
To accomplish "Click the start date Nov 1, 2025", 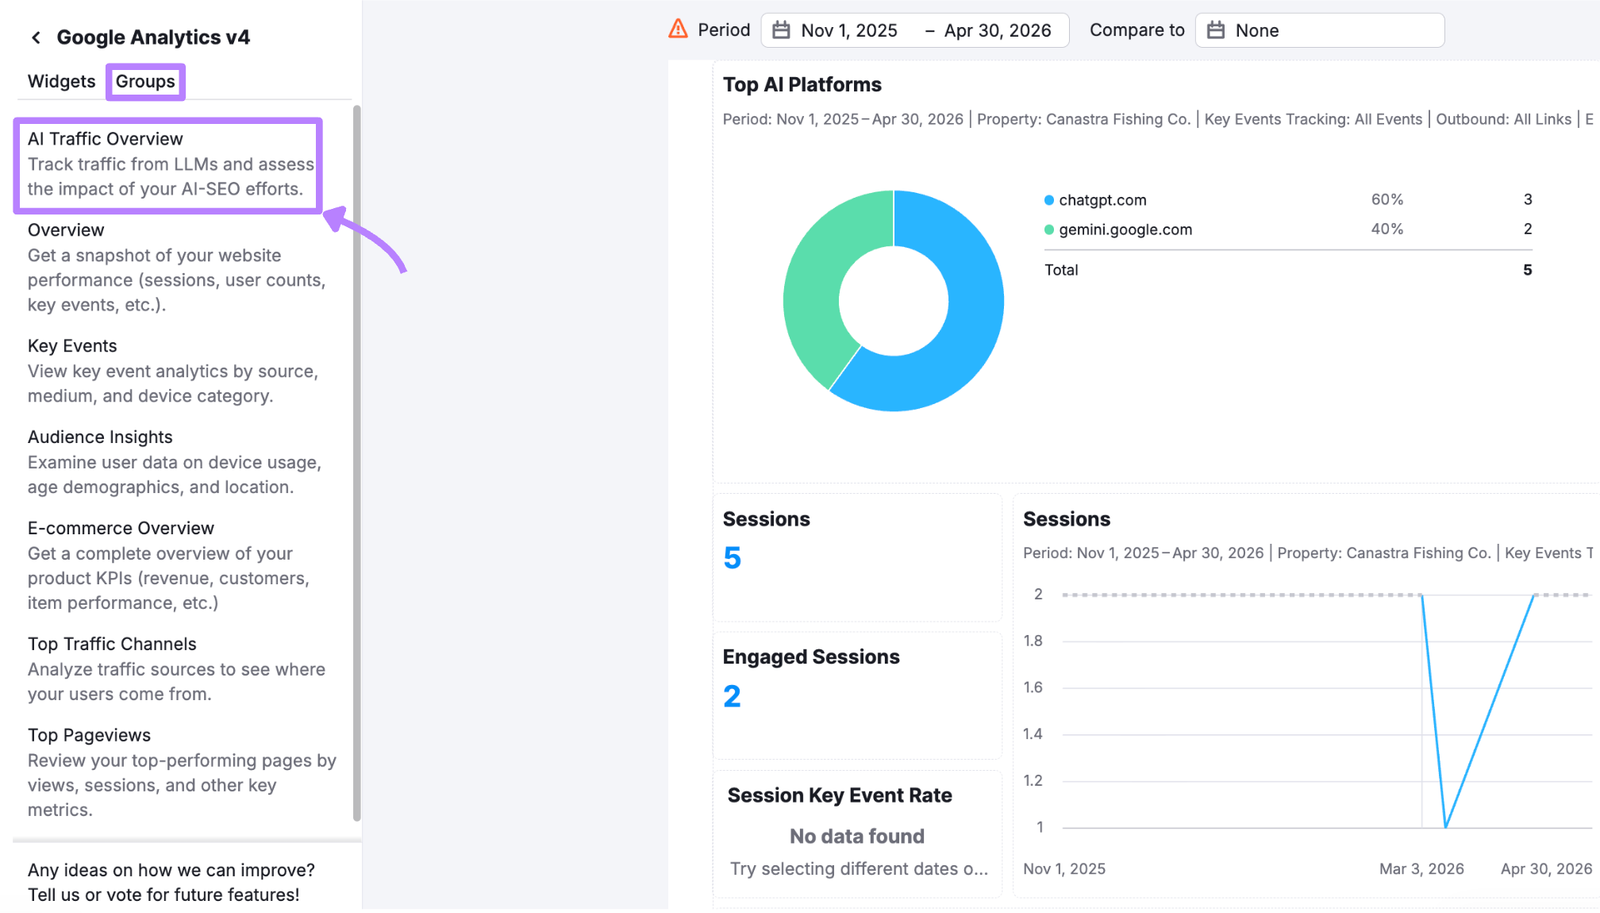I will click(849, 31).
